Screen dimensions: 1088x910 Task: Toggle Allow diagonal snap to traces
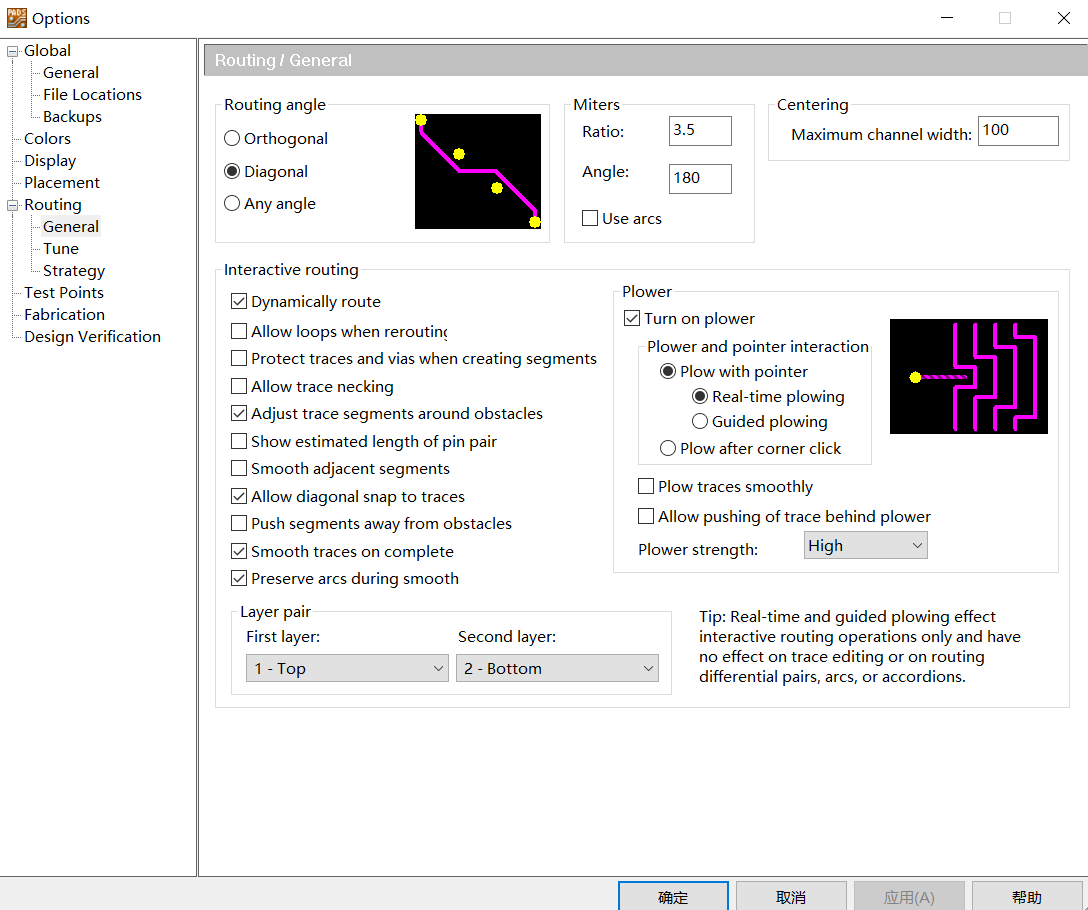pos(239,496)
